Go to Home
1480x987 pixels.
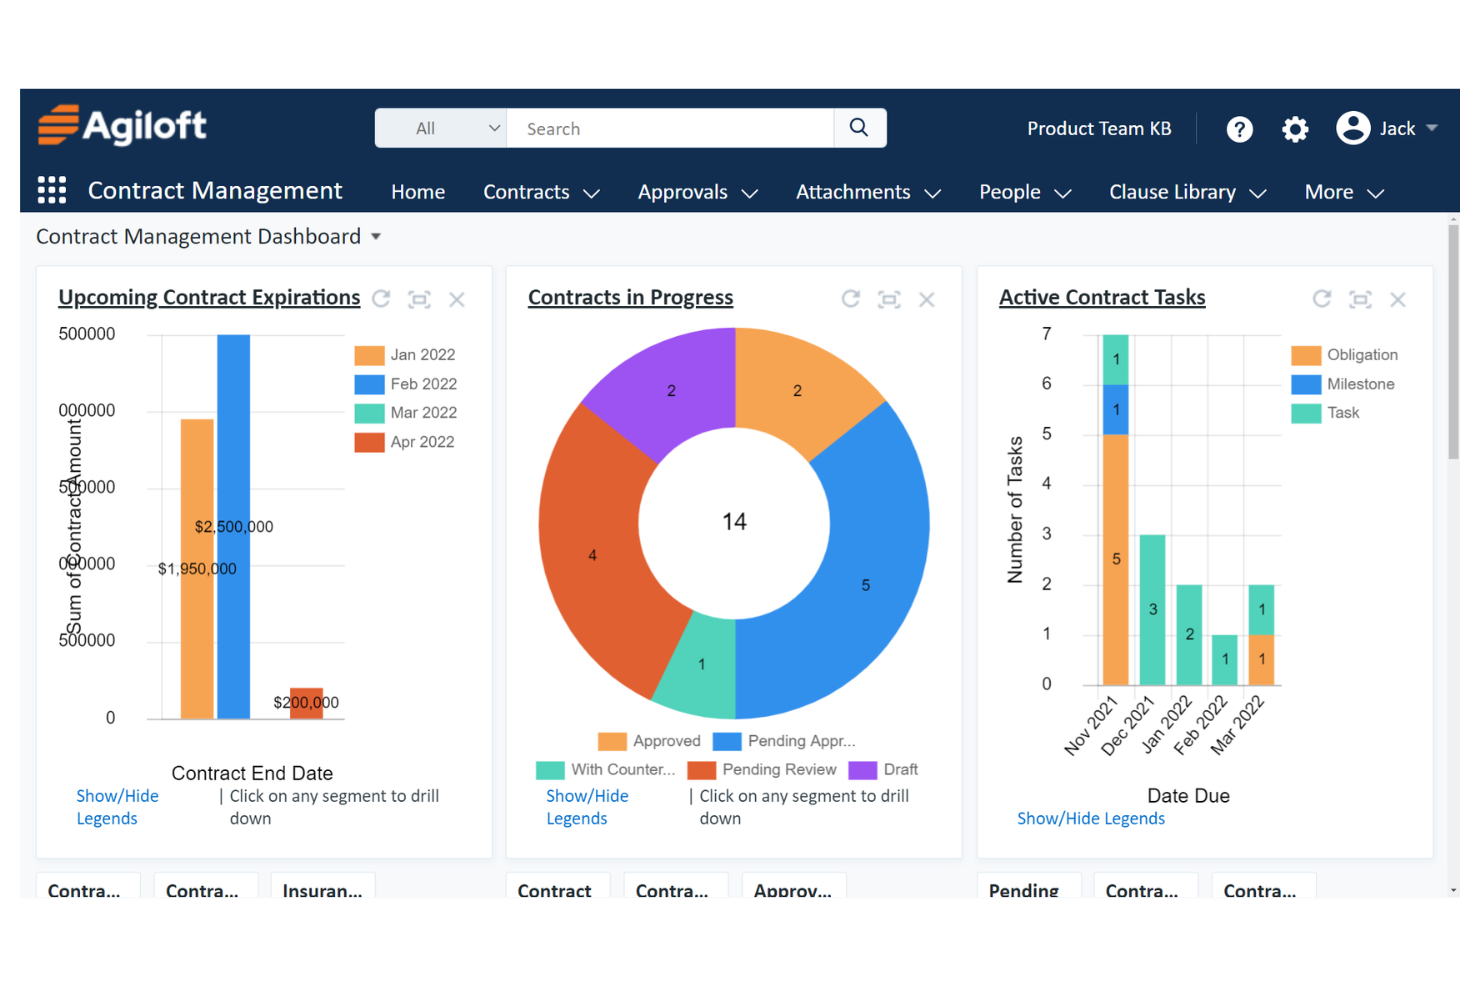pyautogui.click(x=417, y=191)
